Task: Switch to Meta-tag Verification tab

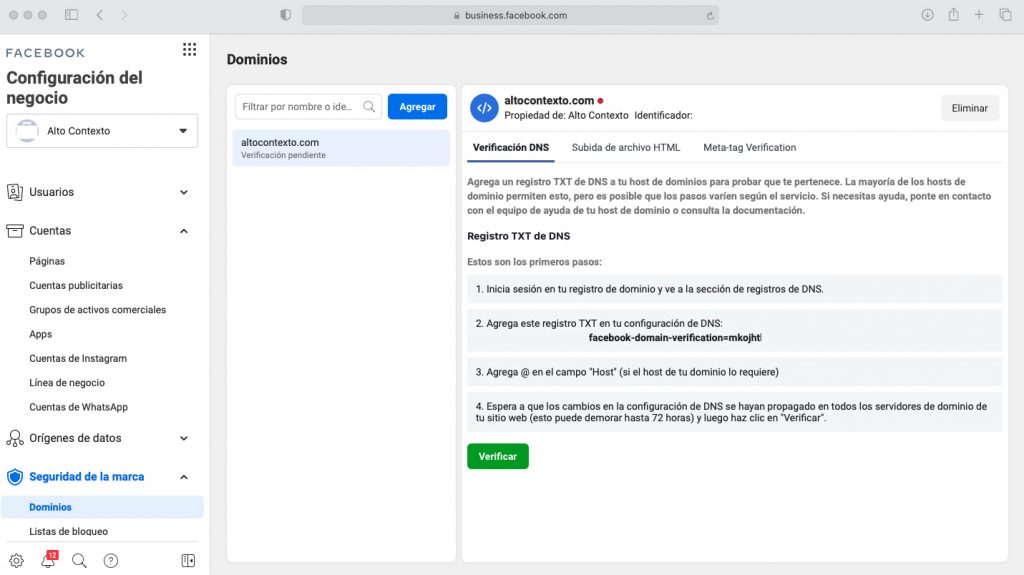Action: tap(750, 148)
